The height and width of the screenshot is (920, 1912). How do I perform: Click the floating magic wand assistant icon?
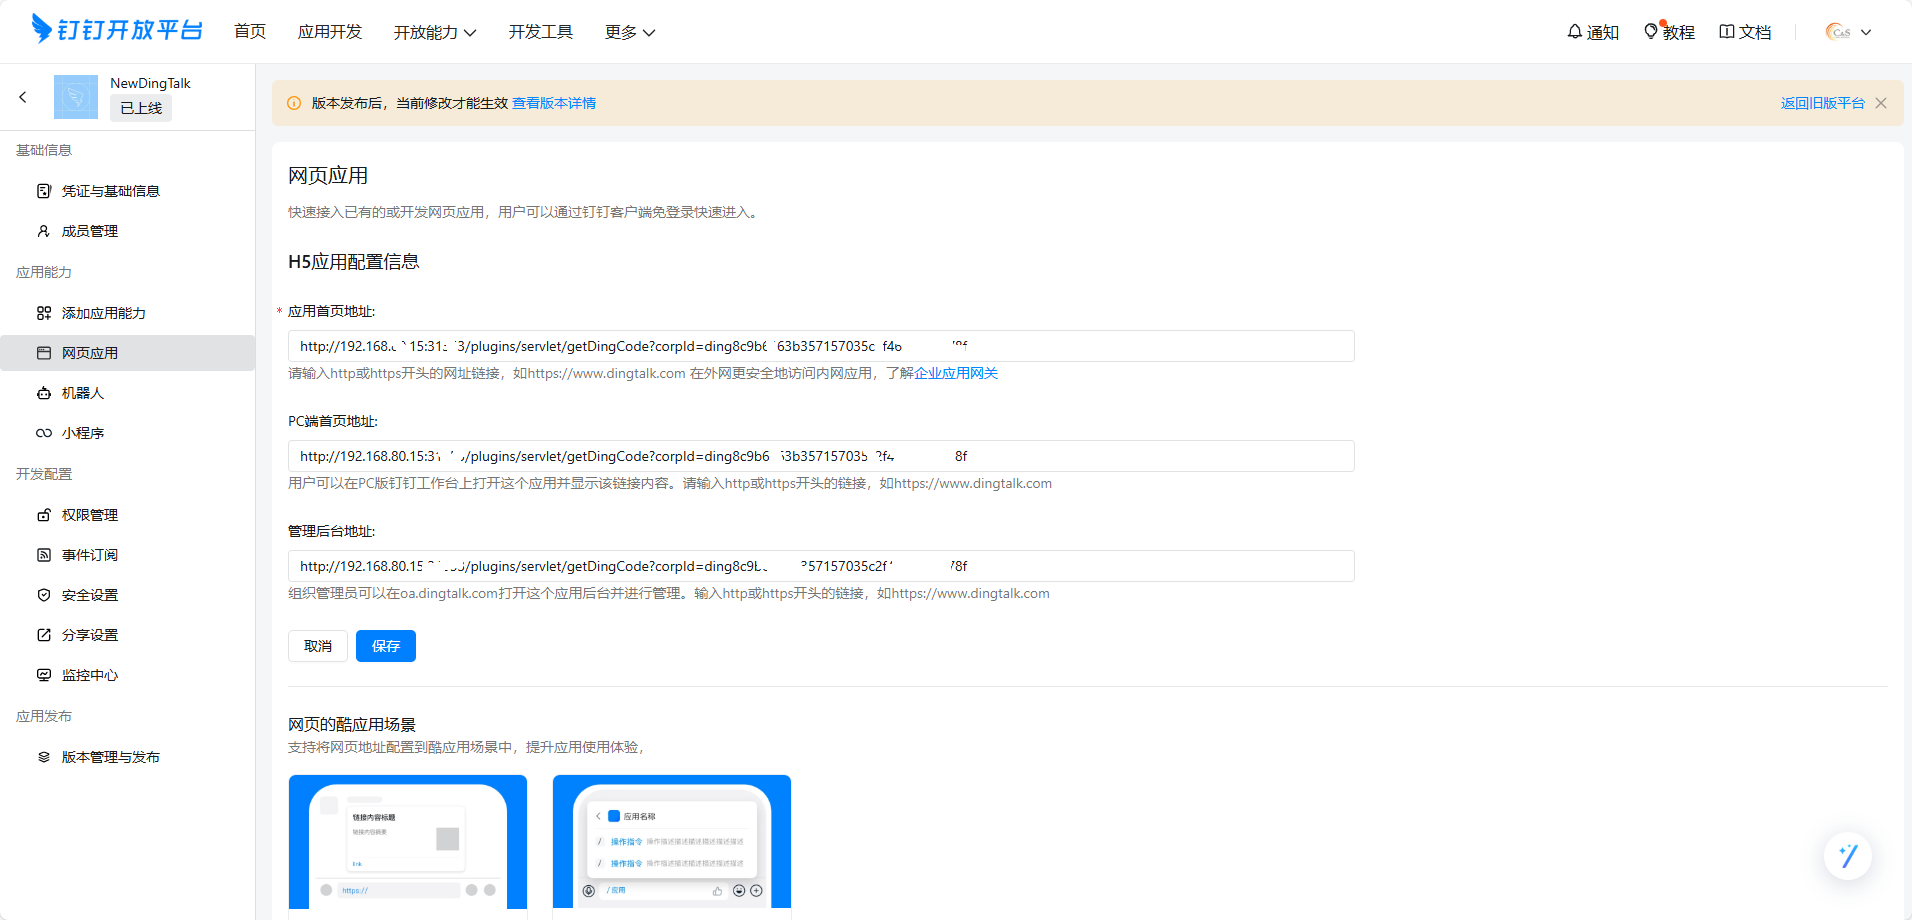(x=1847, y=856)
